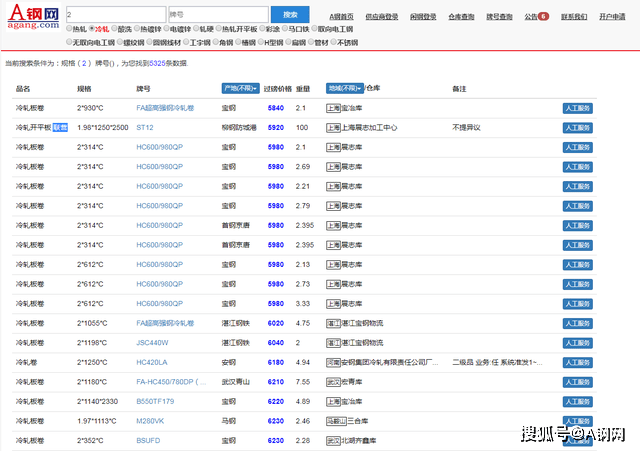Open the 仓库查询 nav link
This screenshot has width=640, height=451.
[461, 17]
